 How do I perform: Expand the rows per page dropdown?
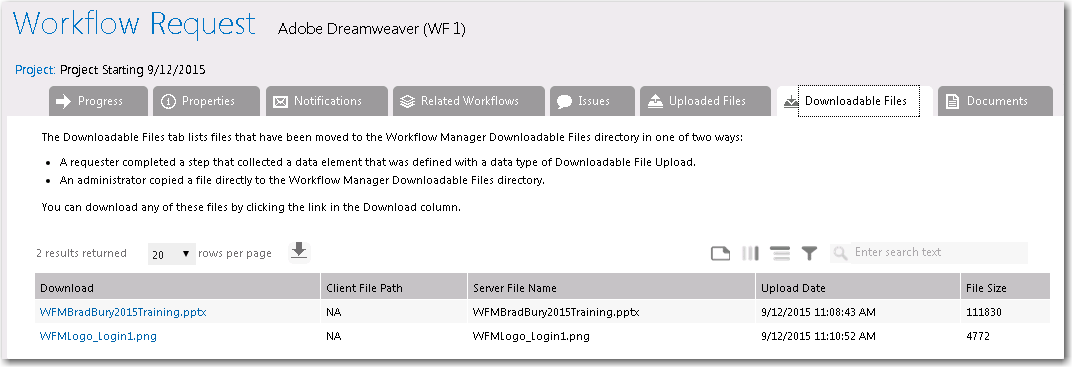click(172, 254)
